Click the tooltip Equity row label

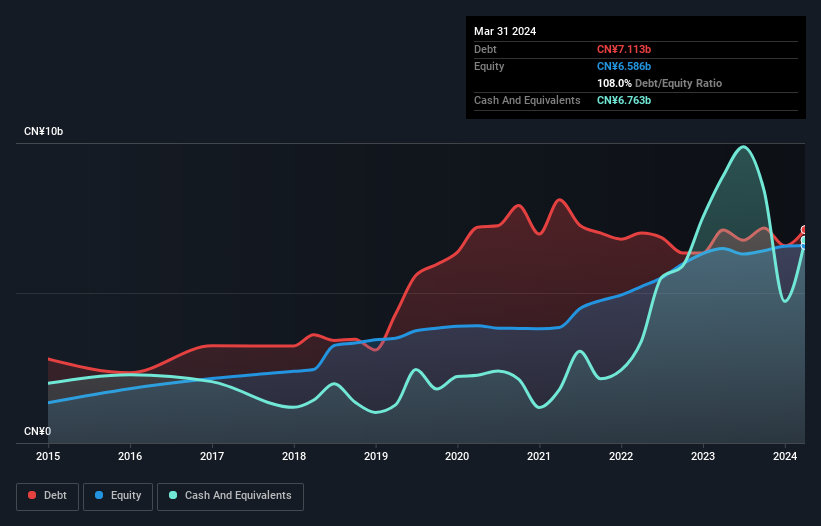pos(489,66)
